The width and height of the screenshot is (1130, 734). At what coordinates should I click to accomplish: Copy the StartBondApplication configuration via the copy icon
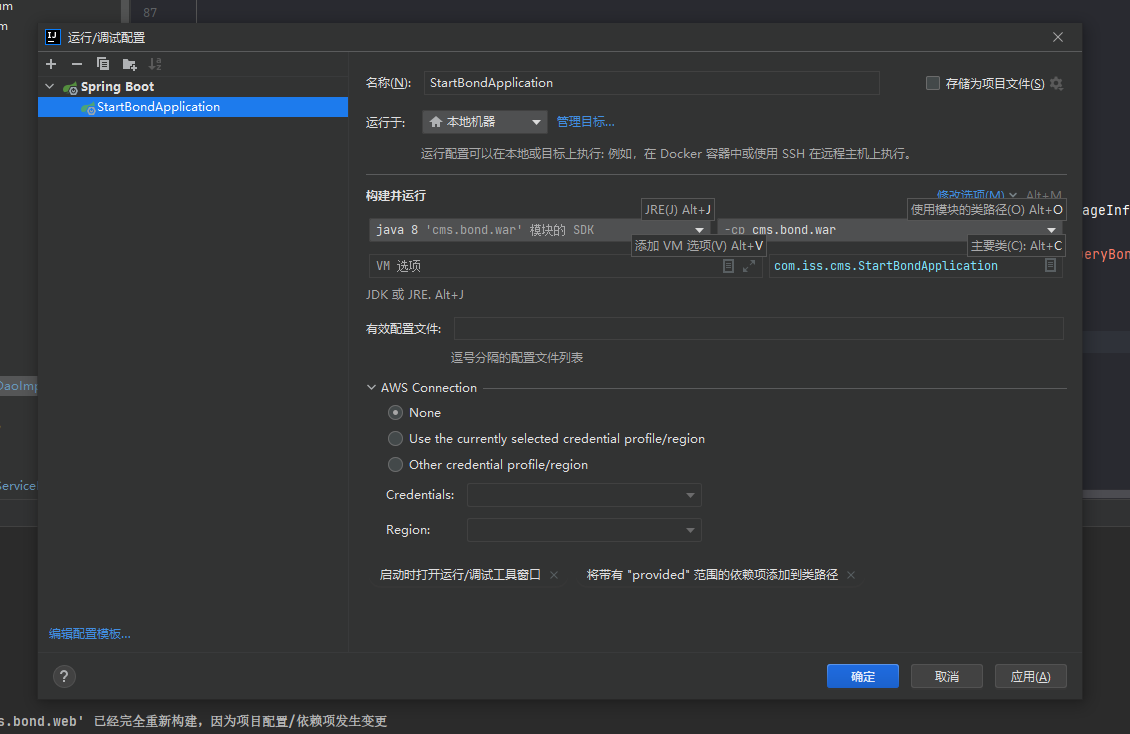[103, 63]
